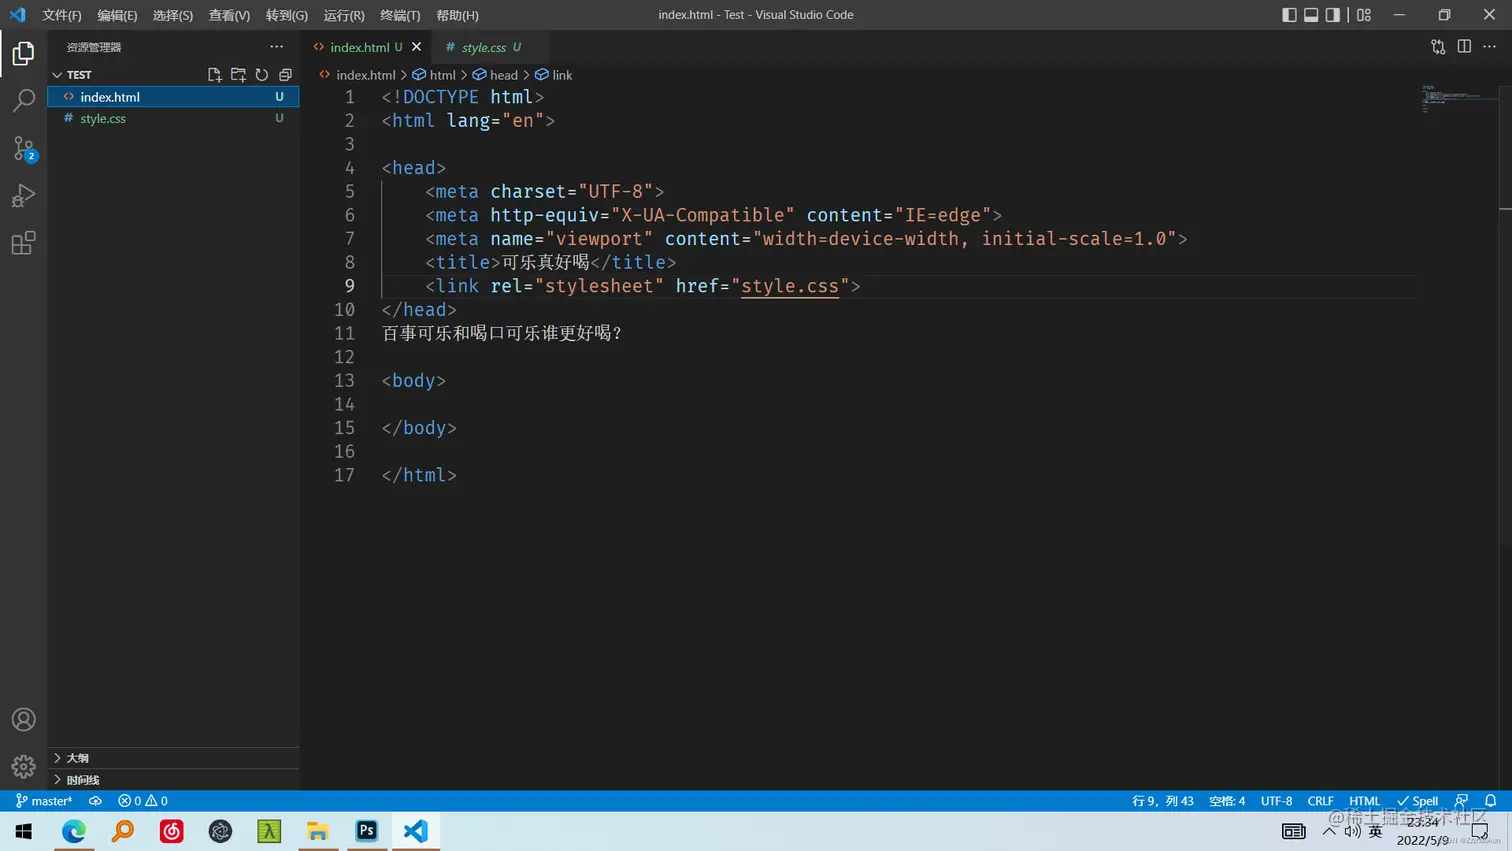Click the feedback icon in status bar
Screen dimensions: 1512x851
[1462, 801]
